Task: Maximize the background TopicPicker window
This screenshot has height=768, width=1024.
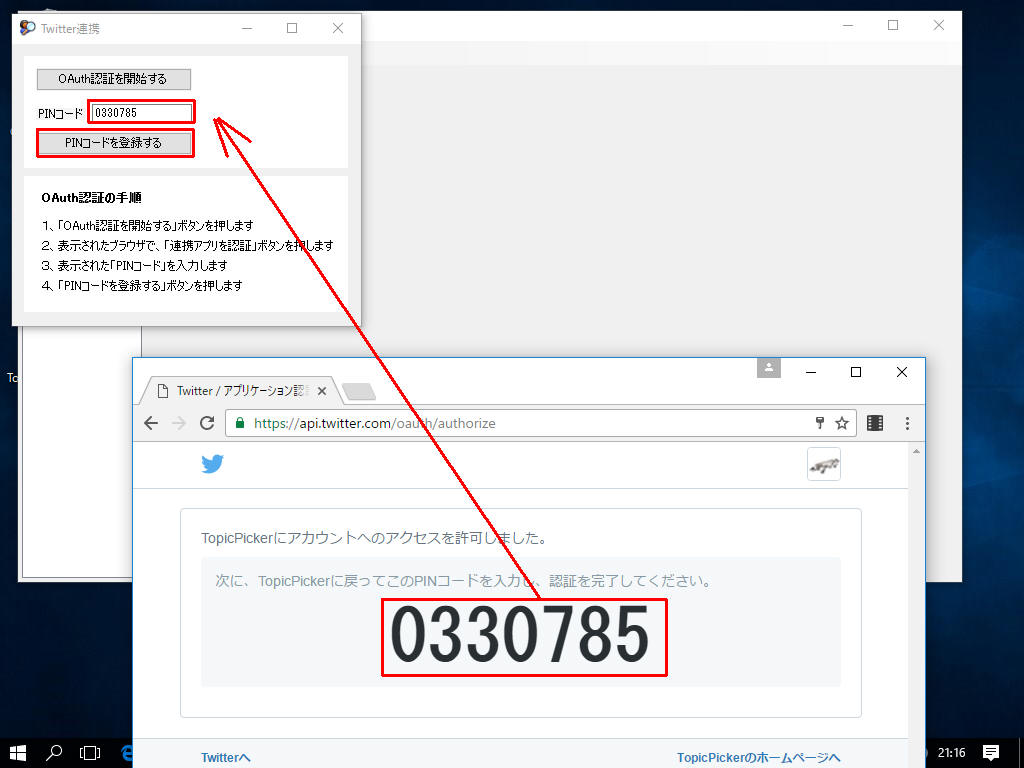Action: point(893,25)
